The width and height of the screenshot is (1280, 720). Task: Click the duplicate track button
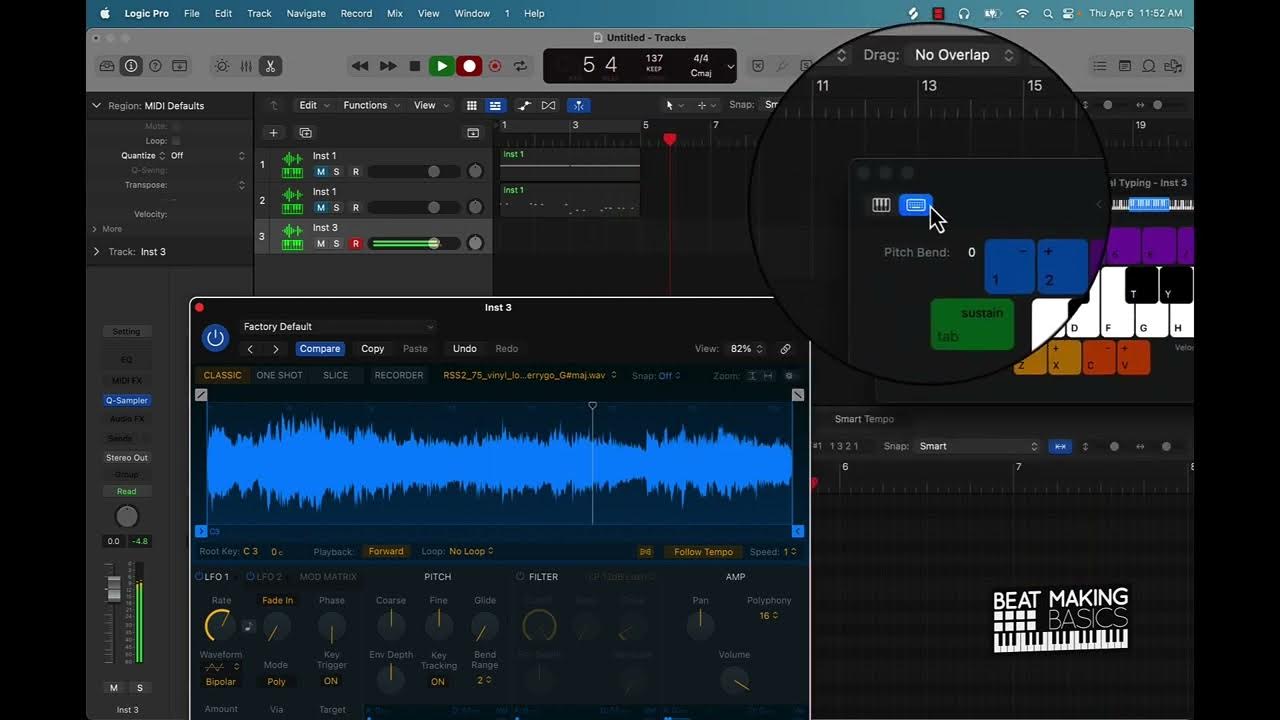click(x=306, y=132)
